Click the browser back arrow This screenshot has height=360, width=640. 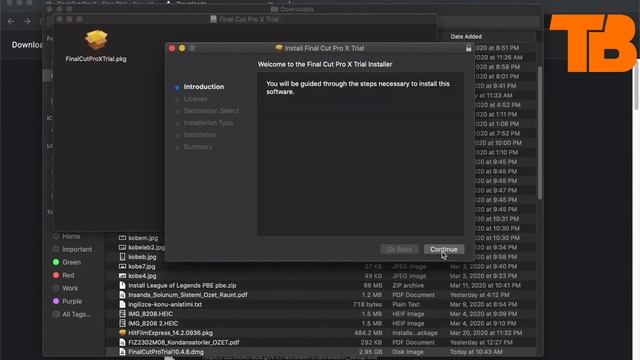pos(11,21)
